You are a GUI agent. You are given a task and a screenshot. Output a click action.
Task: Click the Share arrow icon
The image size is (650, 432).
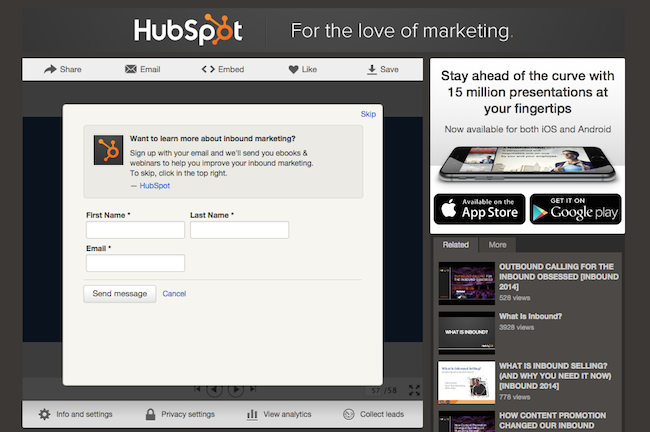coord(50,69)
